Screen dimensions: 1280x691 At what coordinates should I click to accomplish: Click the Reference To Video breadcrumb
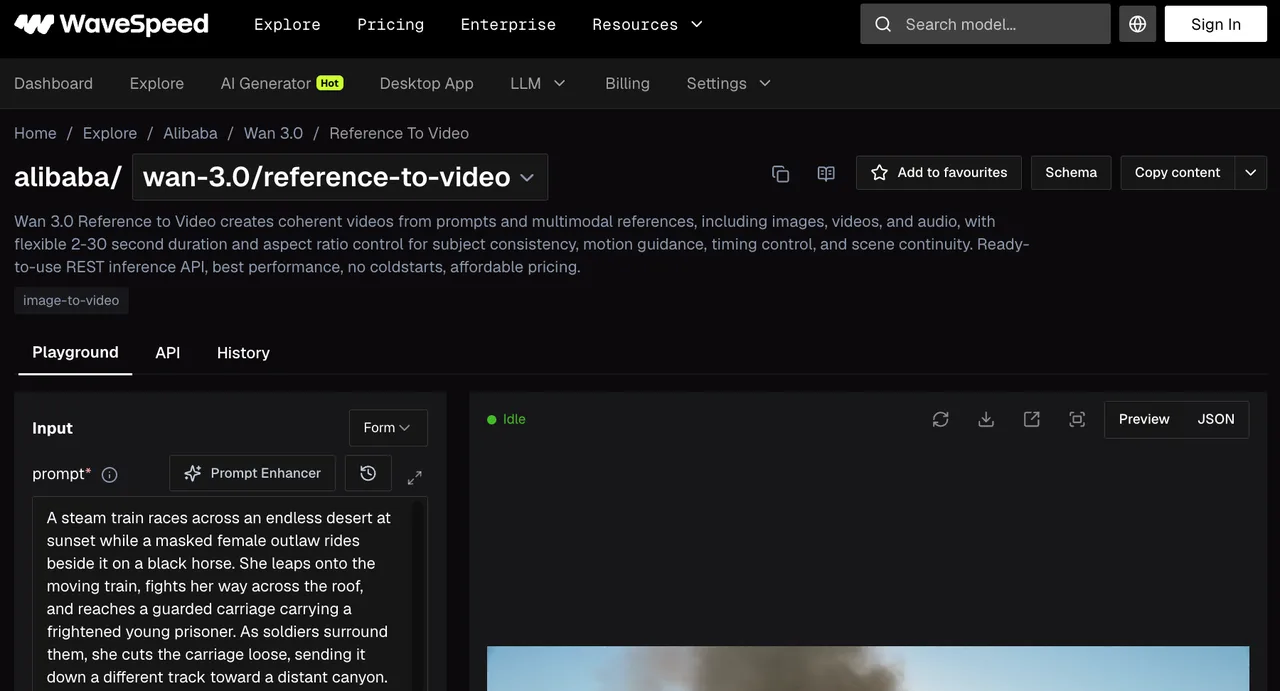399,133
